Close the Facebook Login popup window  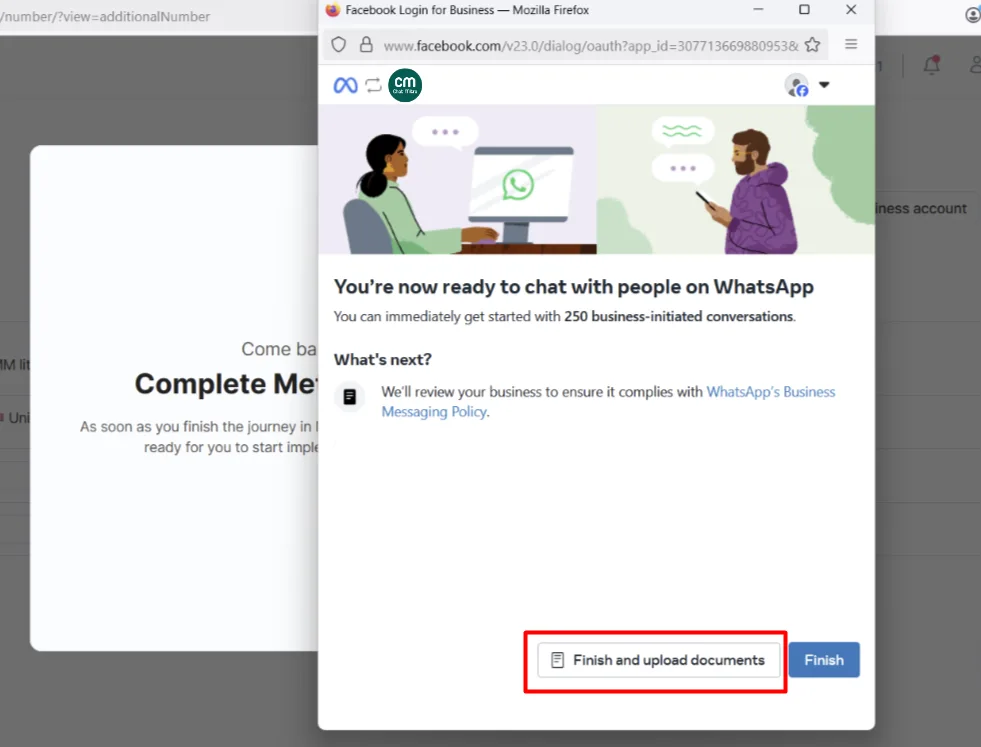(x=851, y=9)
